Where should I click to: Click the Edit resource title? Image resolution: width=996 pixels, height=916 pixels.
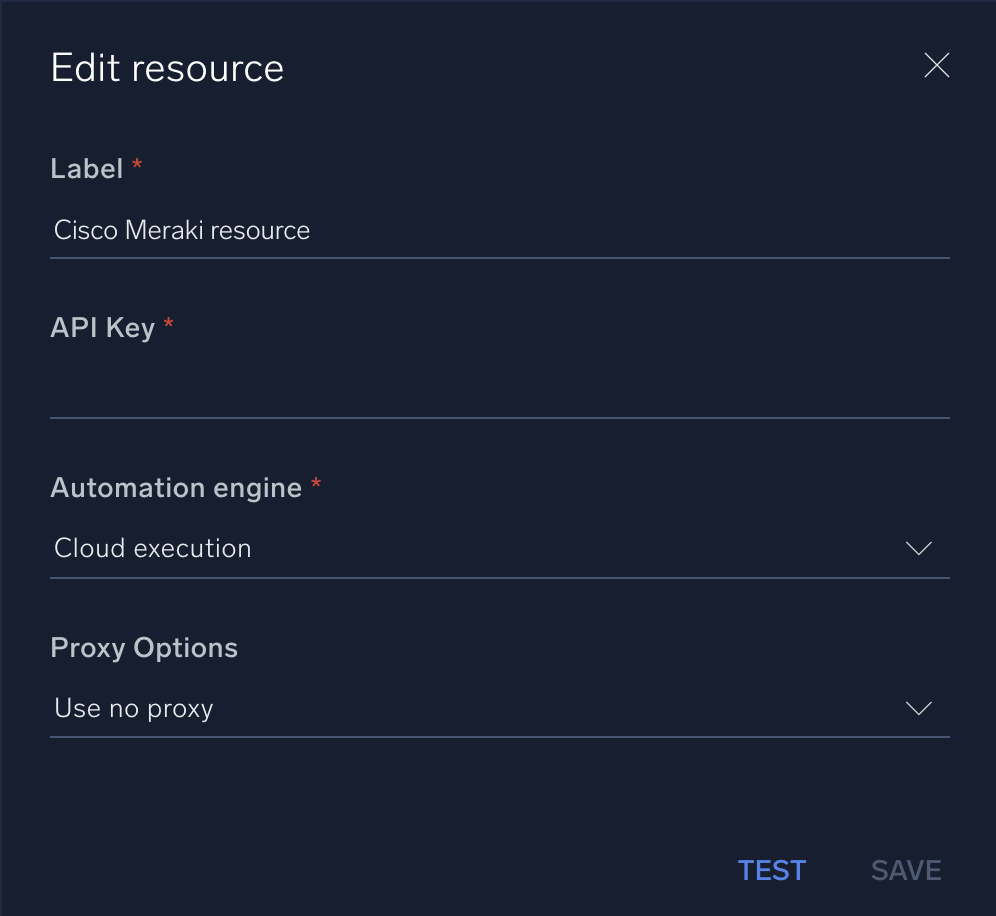tap(166, 67)
